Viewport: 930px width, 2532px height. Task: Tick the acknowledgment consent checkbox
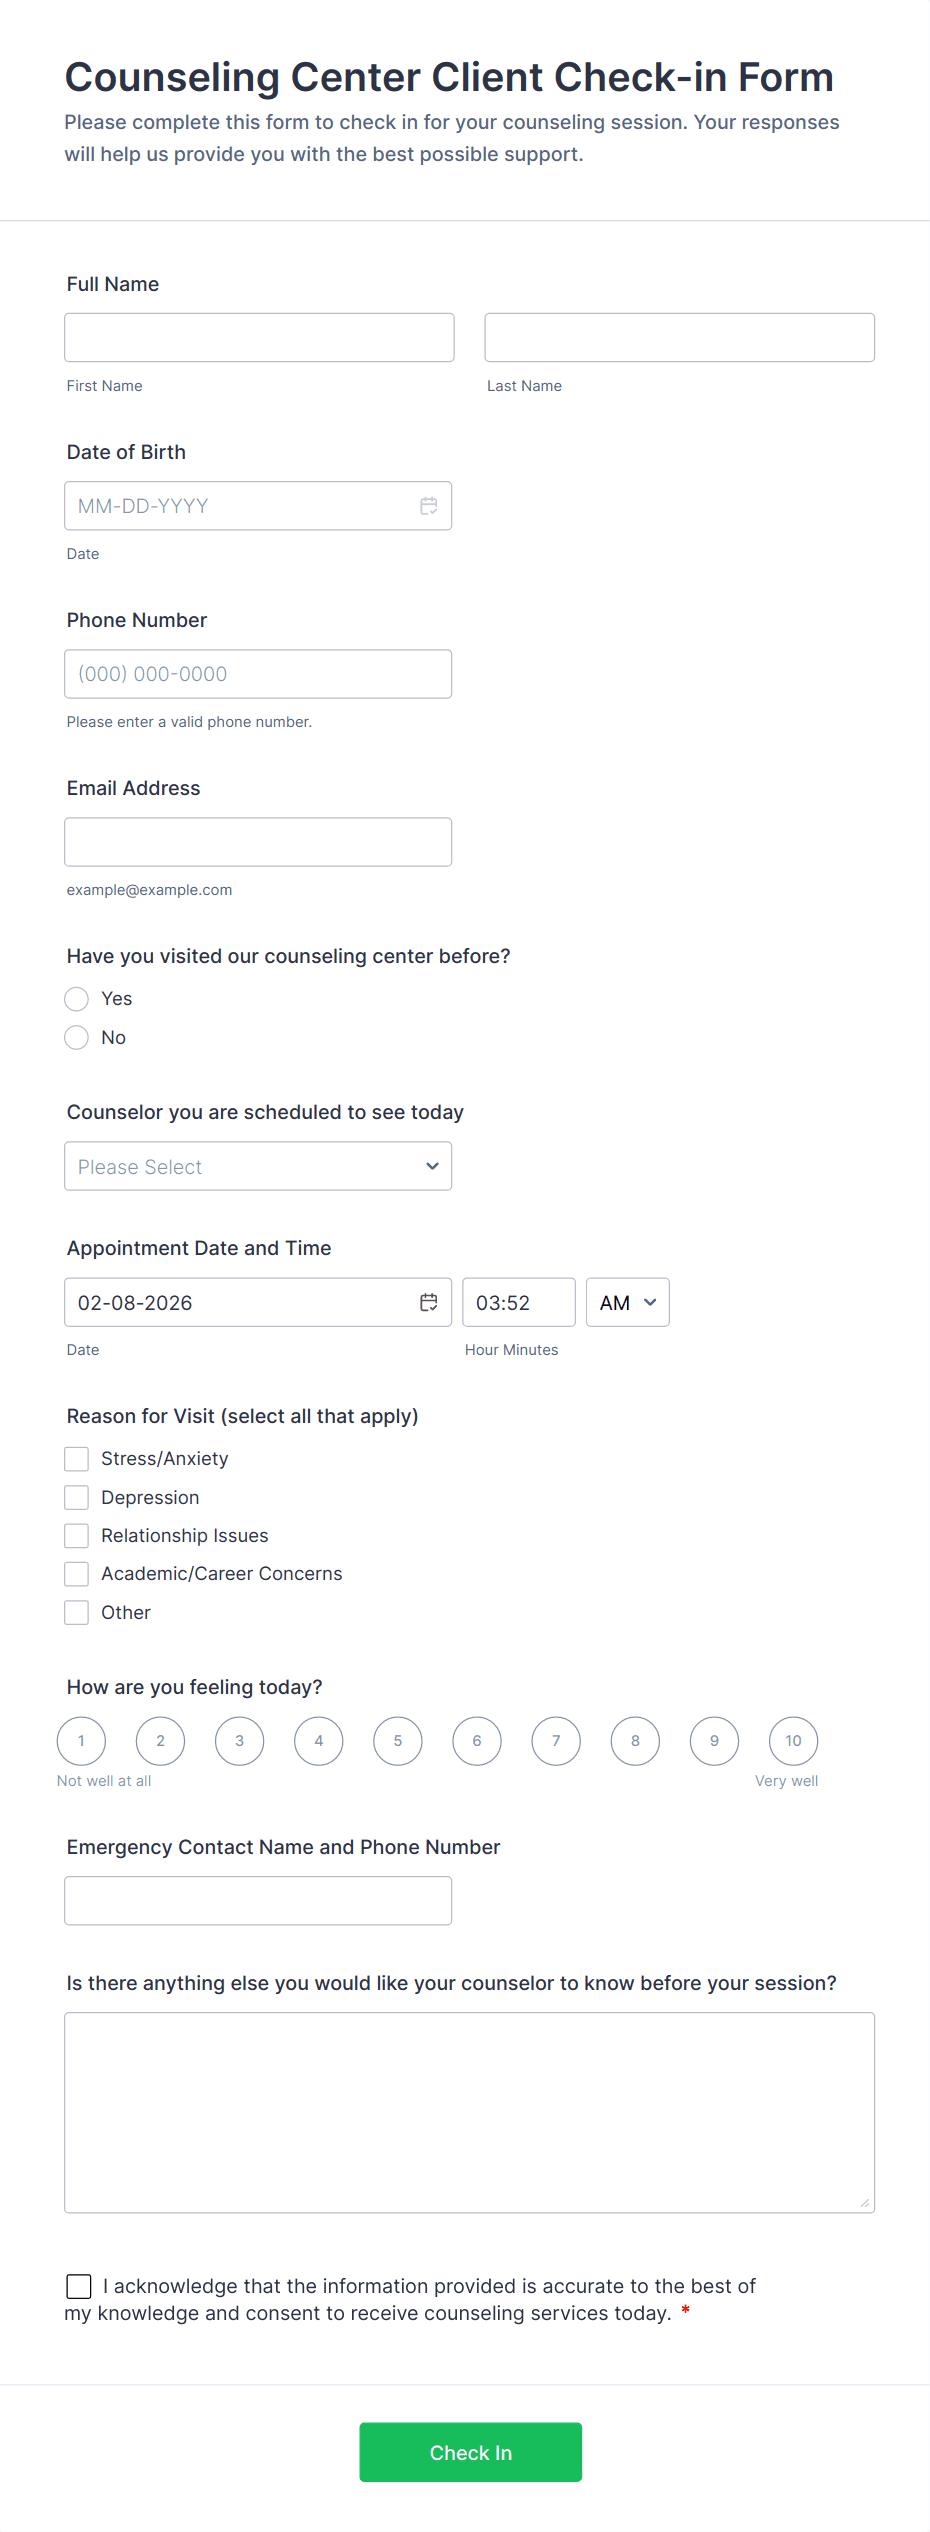pos(79,2286)
